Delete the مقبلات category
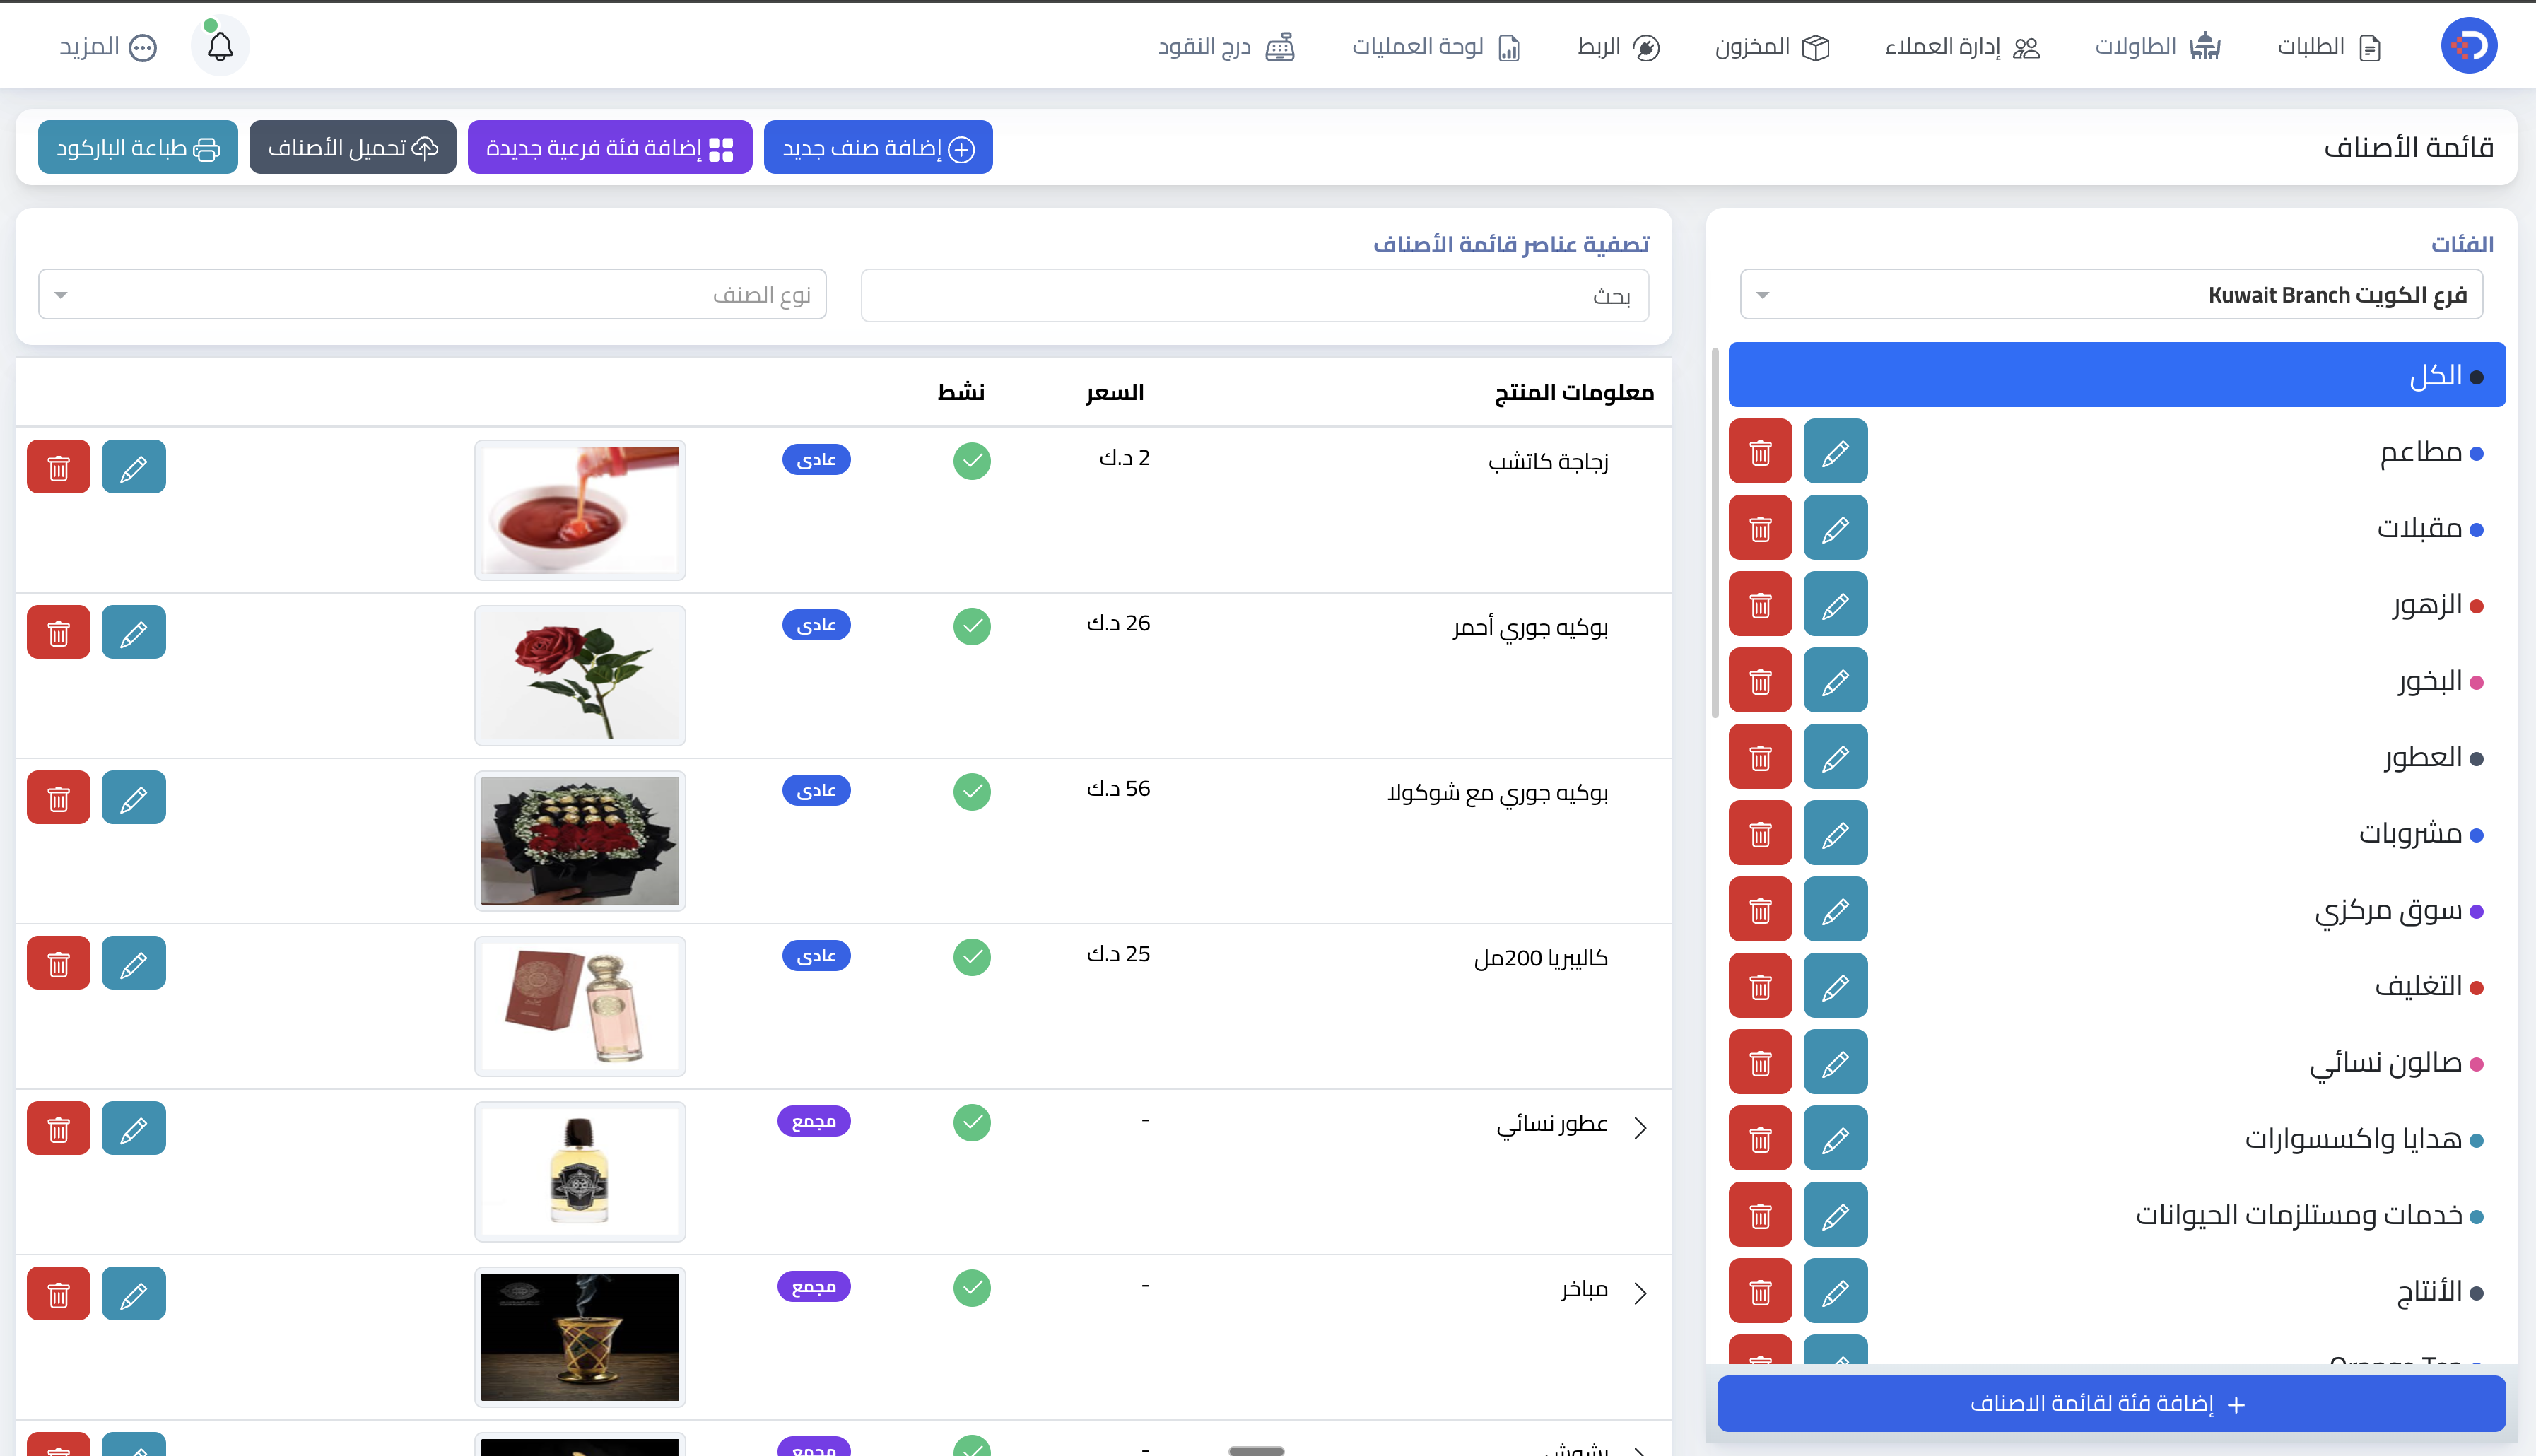The width and height of the screenshot is (2536, 1456). pos(1760,528)
